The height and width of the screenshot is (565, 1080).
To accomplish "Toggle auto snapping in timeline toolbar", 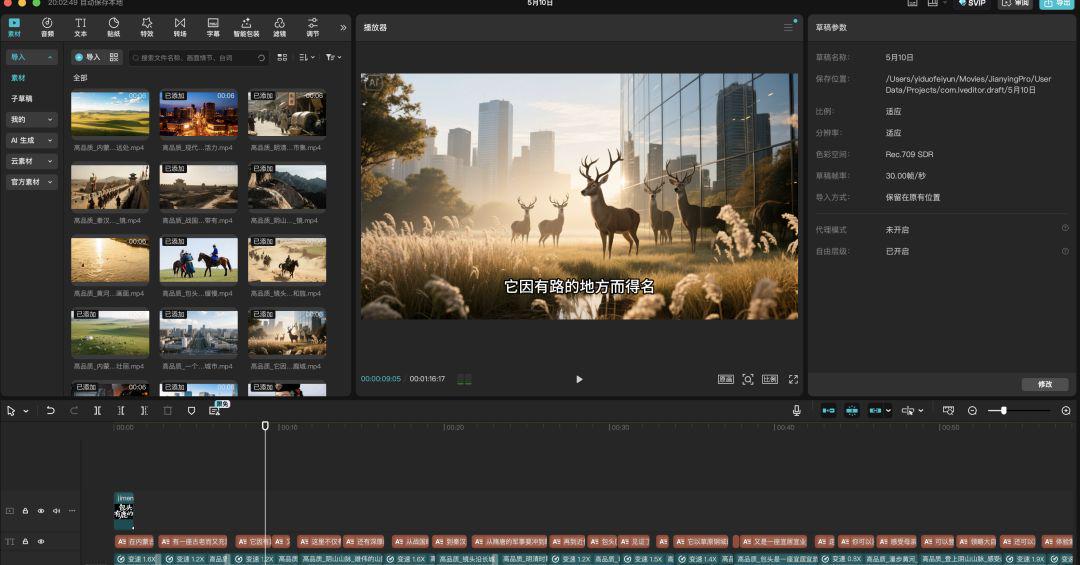I will click(x=852, y=411).
